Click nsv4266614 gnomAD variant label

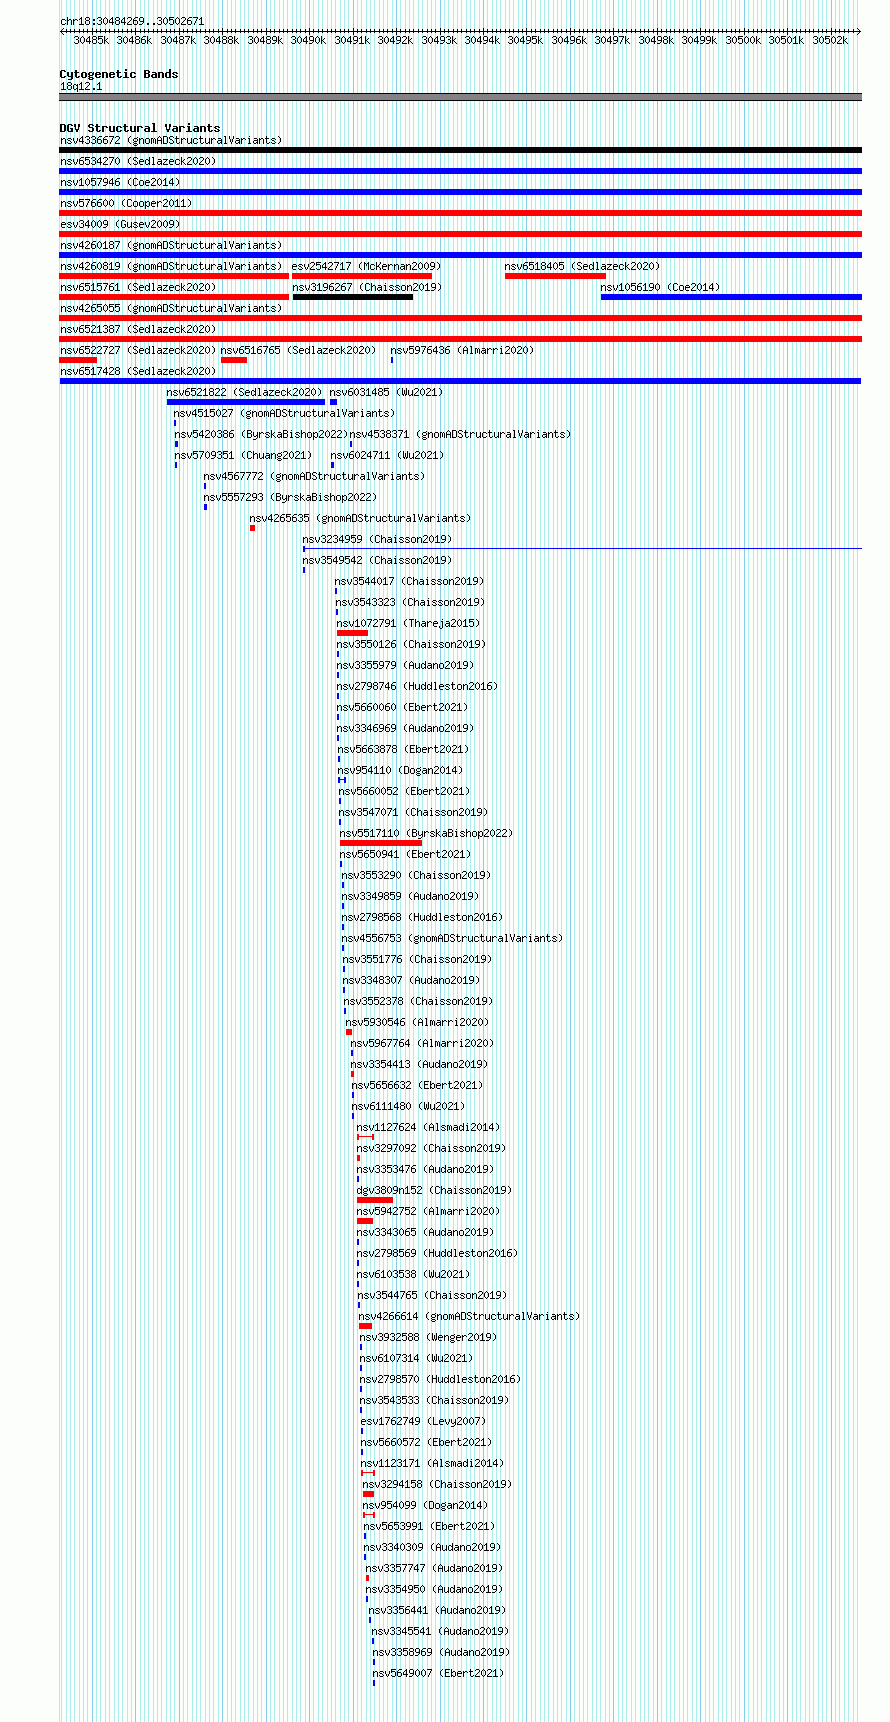tap(470, 1316)
